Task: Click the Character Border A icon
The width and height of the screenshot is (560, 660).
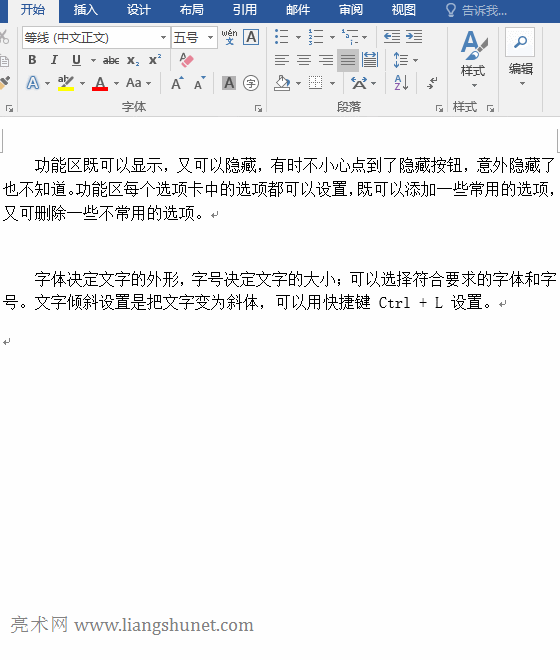Action: pos(251,37)
